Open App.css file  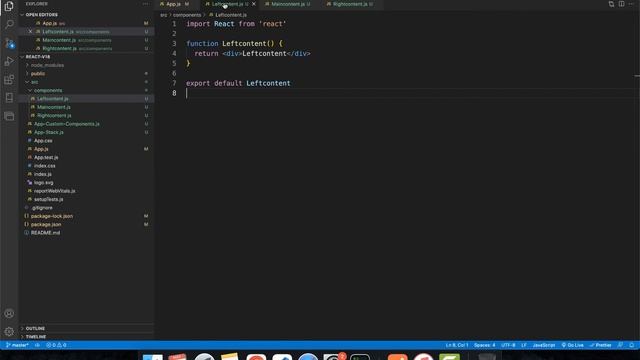[43, 141]
